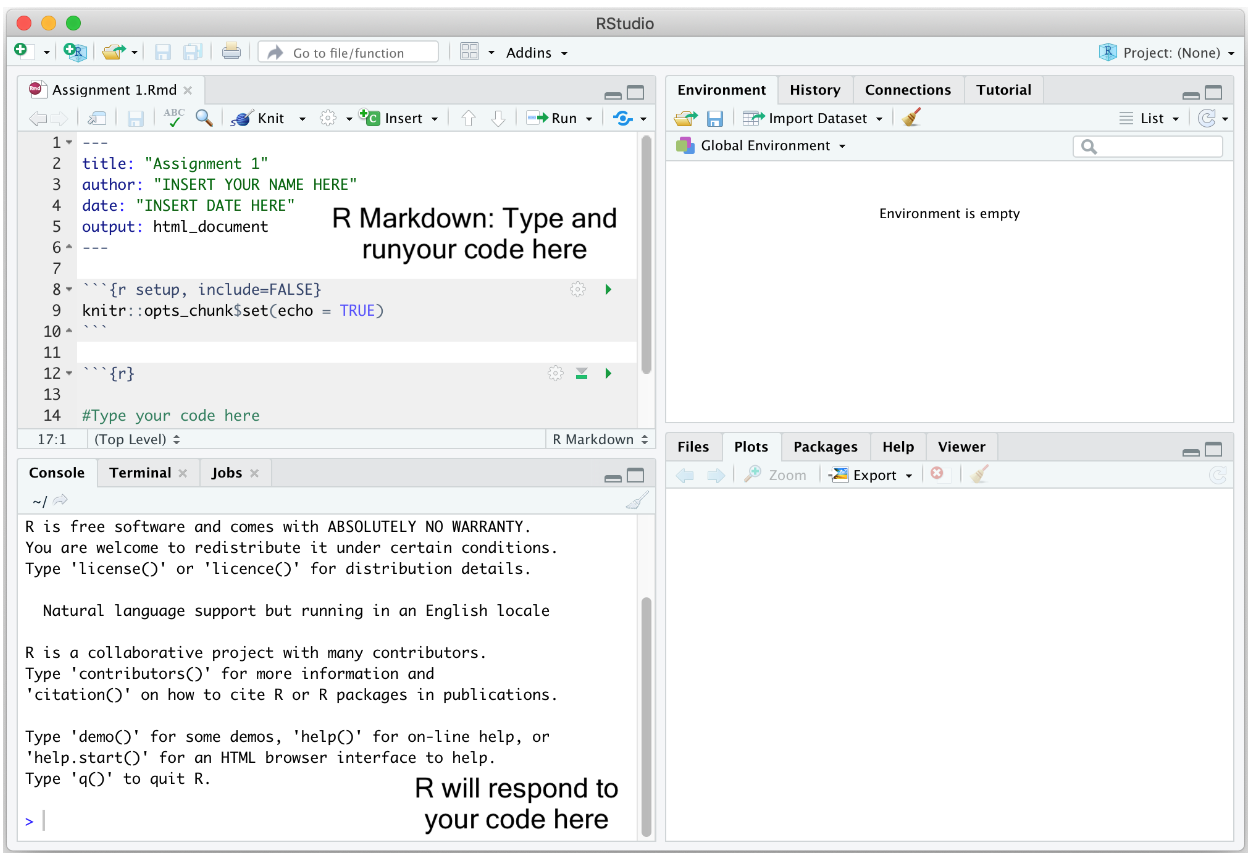Open the New File dropdown arrow
This screenshot has height=858, width=1255.
point(46,53)
